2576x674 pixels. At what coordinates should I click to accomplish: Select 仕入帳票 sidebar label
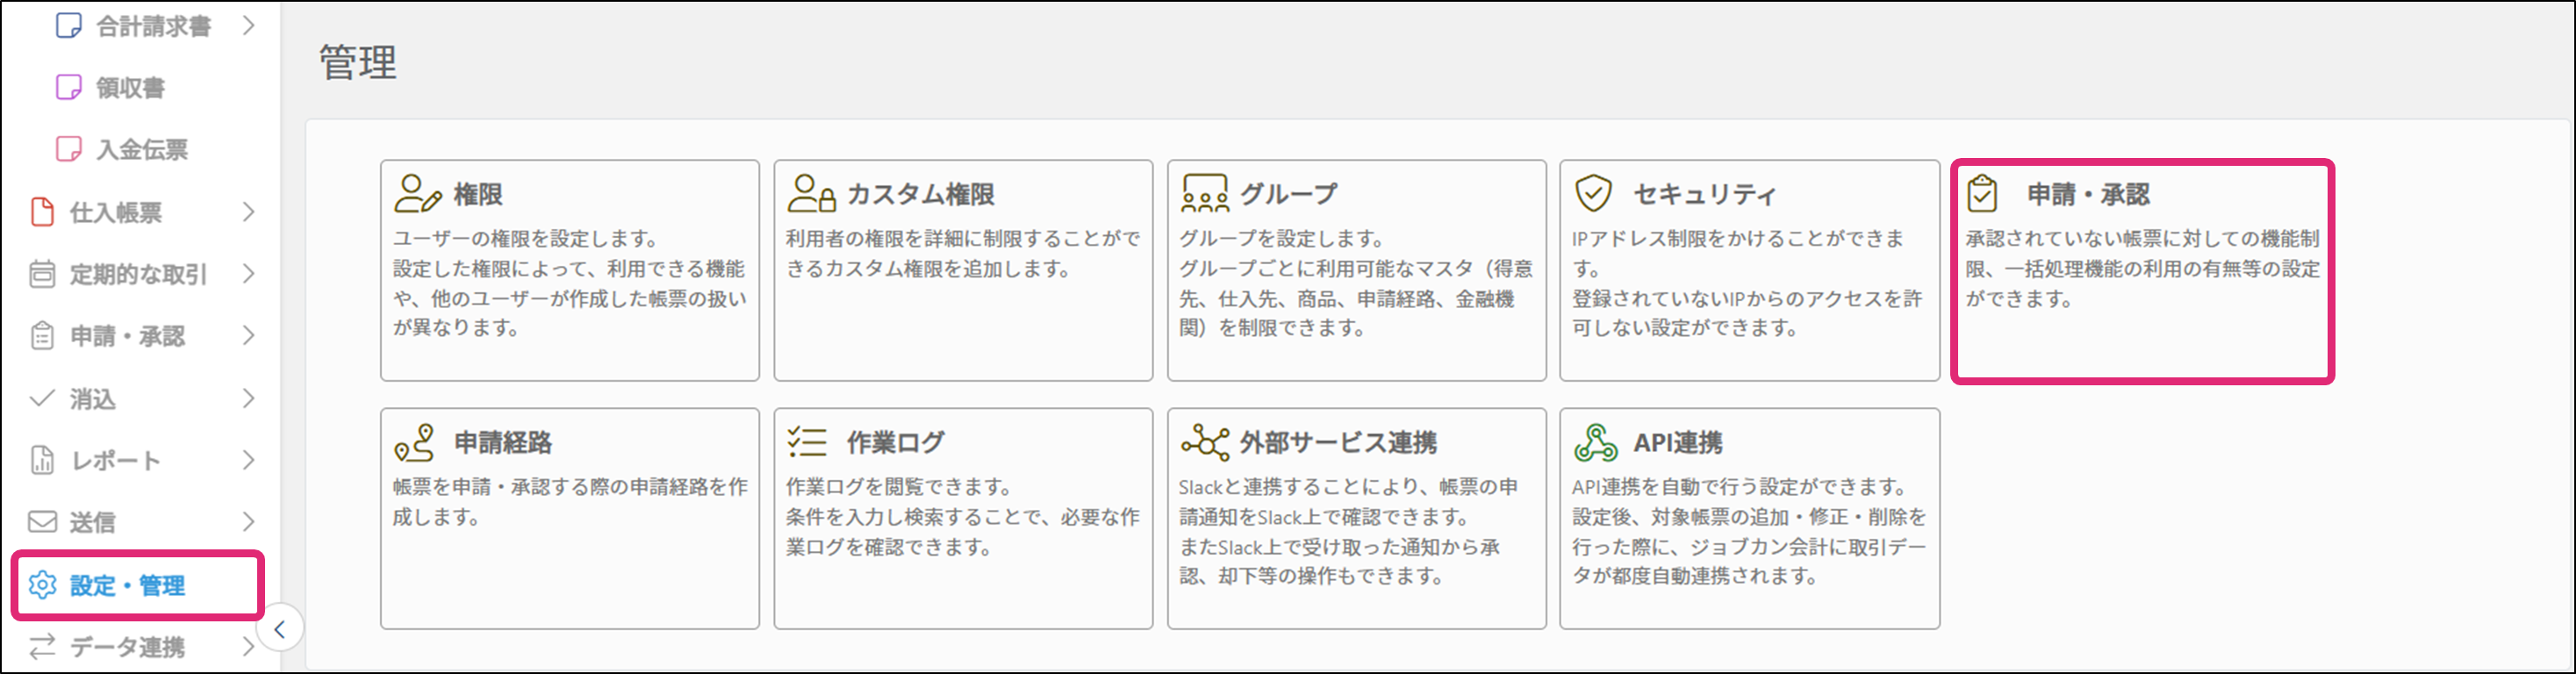[x=116, y=212]
